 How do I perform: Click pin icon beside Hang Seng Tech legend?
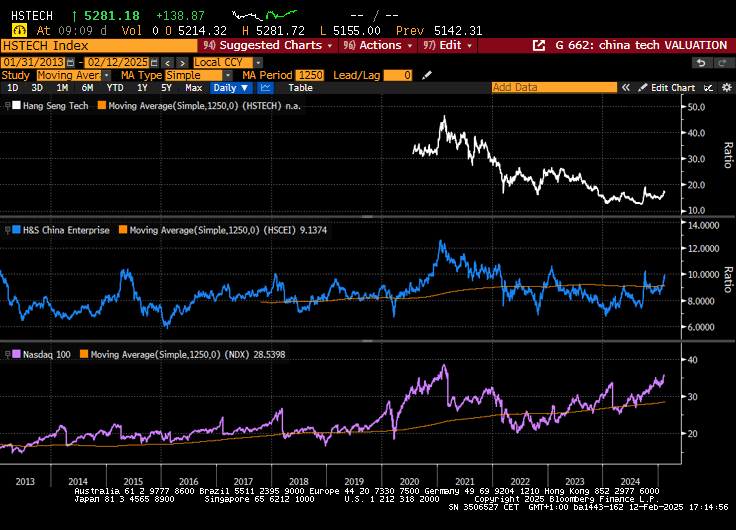pos(8,106)
